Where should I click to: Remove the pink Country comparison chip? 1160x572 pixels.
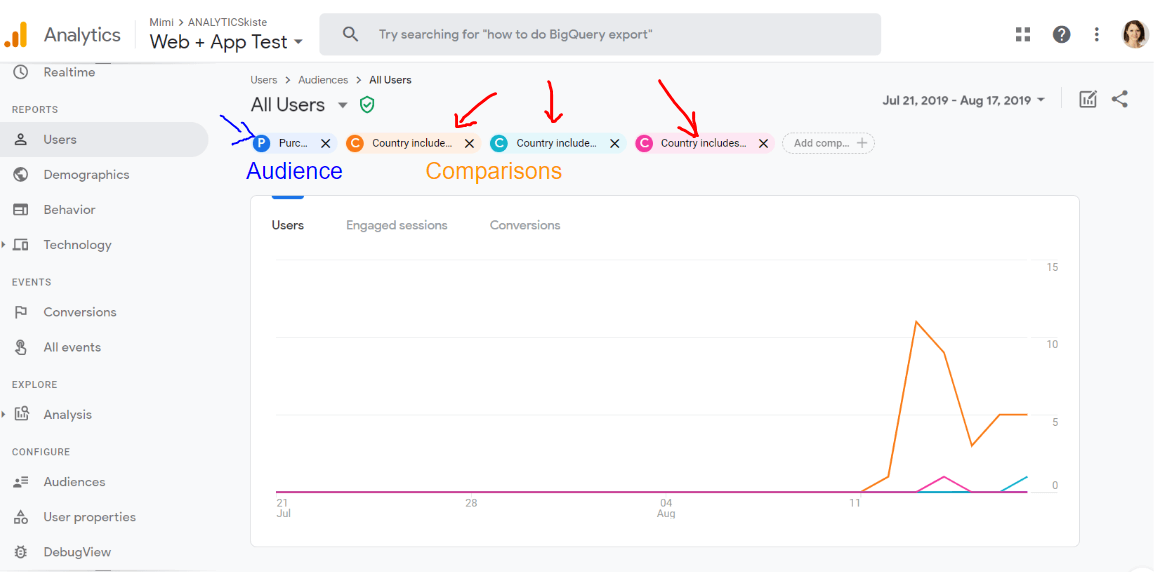(763, 144)
